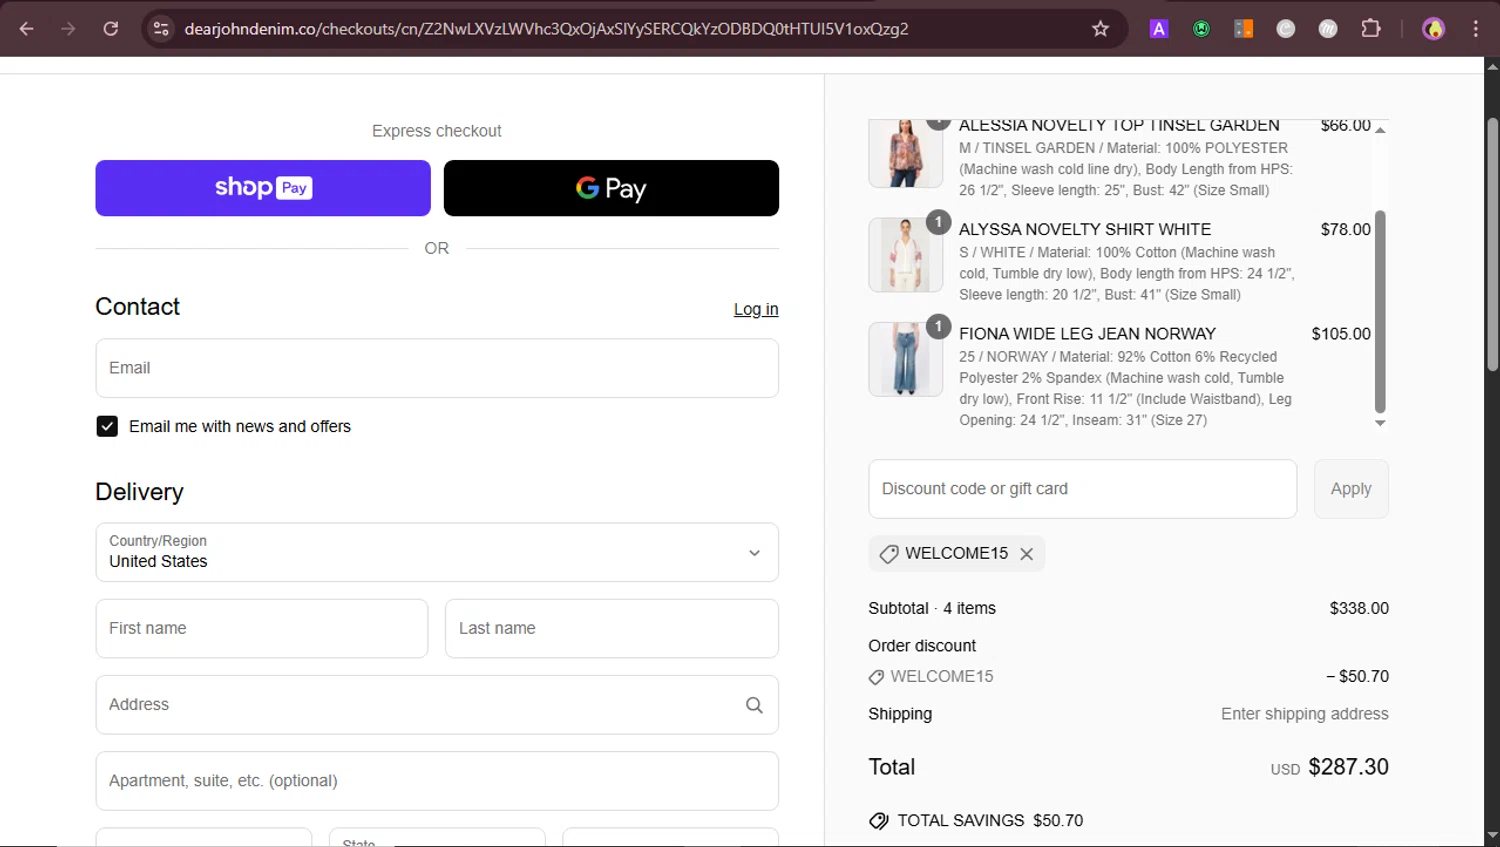
Task: Click the 'Contact' section heading
Action: [x=137, y=307]
